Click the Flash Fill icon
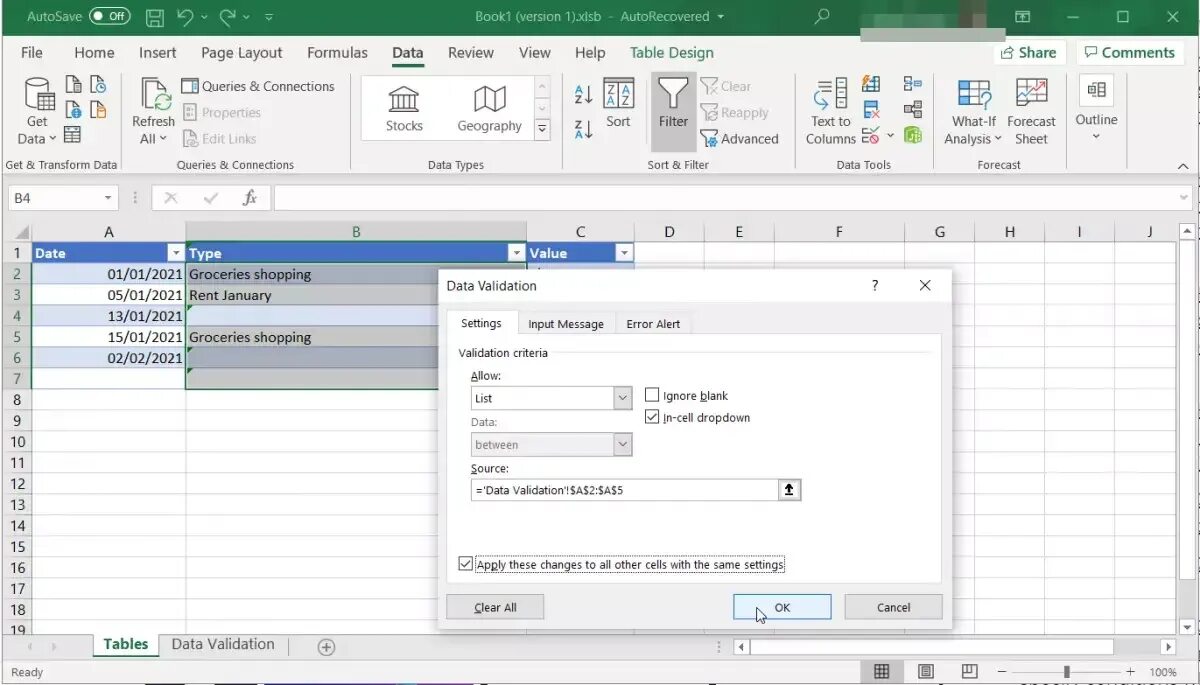This screenshot has width=1200, height=685. coord(871,84)
